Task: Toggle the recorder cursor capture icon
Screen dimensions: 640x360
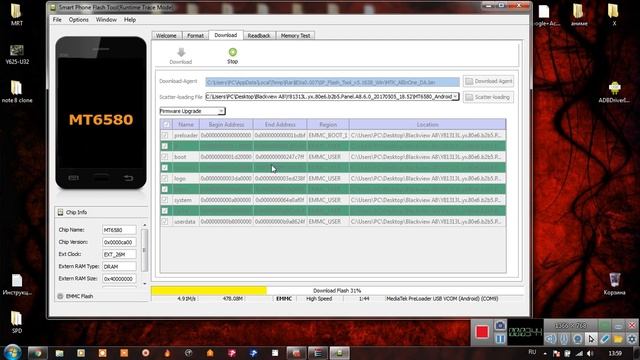Action: (x=591, y=339)
